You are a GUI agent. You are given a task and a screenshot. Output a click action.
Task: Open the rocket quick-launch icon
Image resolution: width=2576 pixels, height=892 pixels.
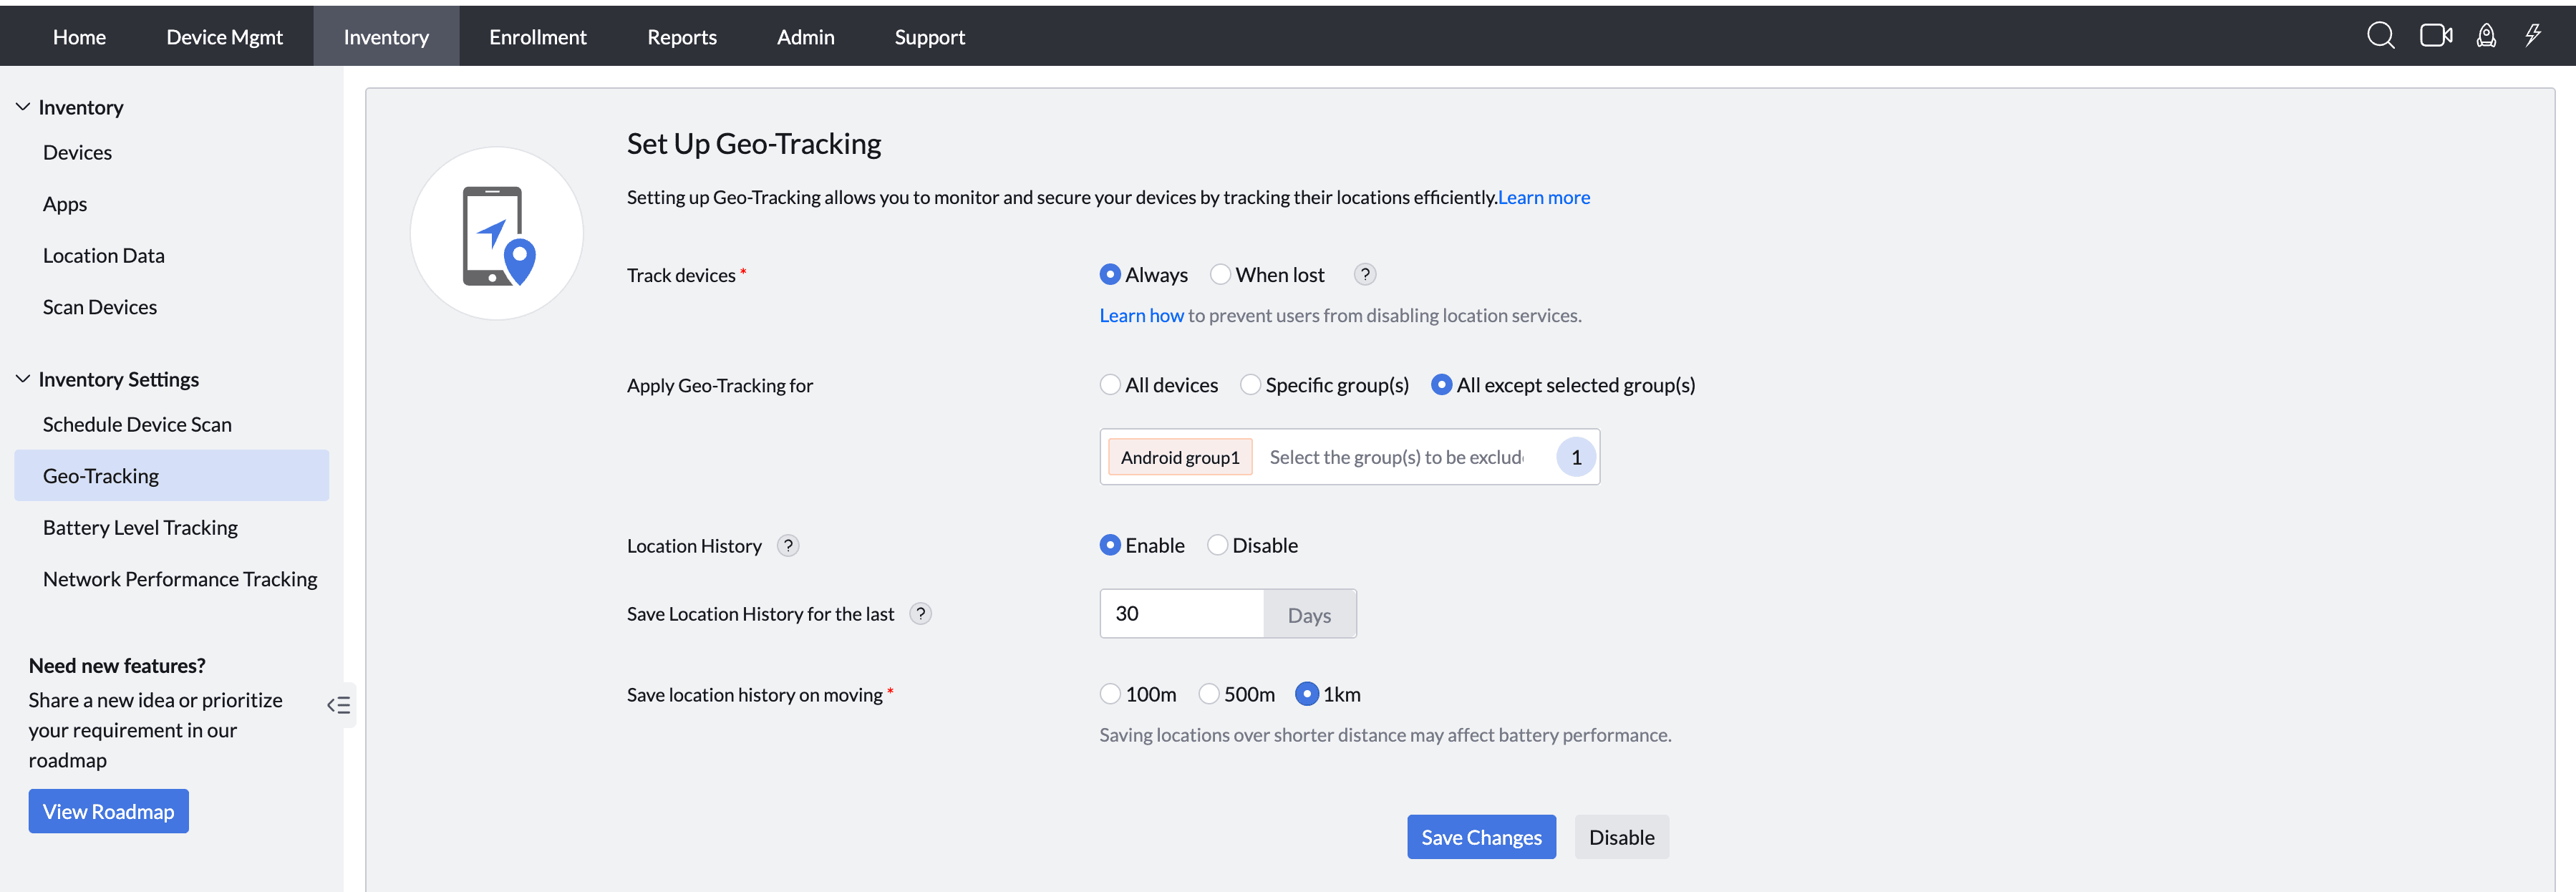tap(2486, 36)
